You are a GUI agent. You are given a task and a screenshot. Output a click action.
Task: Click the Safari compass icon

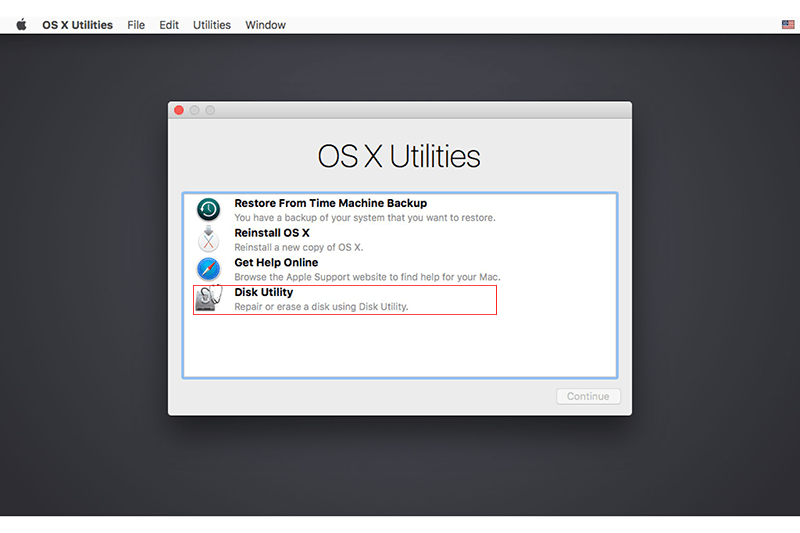pos(209,269)
